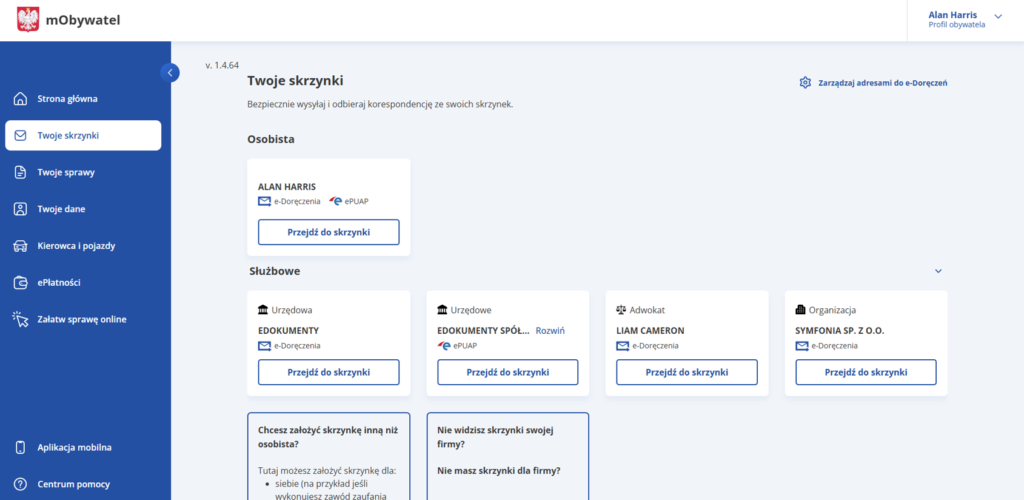
Task: Expand the truncated name with the Rozwiń link
Action: 550,331
